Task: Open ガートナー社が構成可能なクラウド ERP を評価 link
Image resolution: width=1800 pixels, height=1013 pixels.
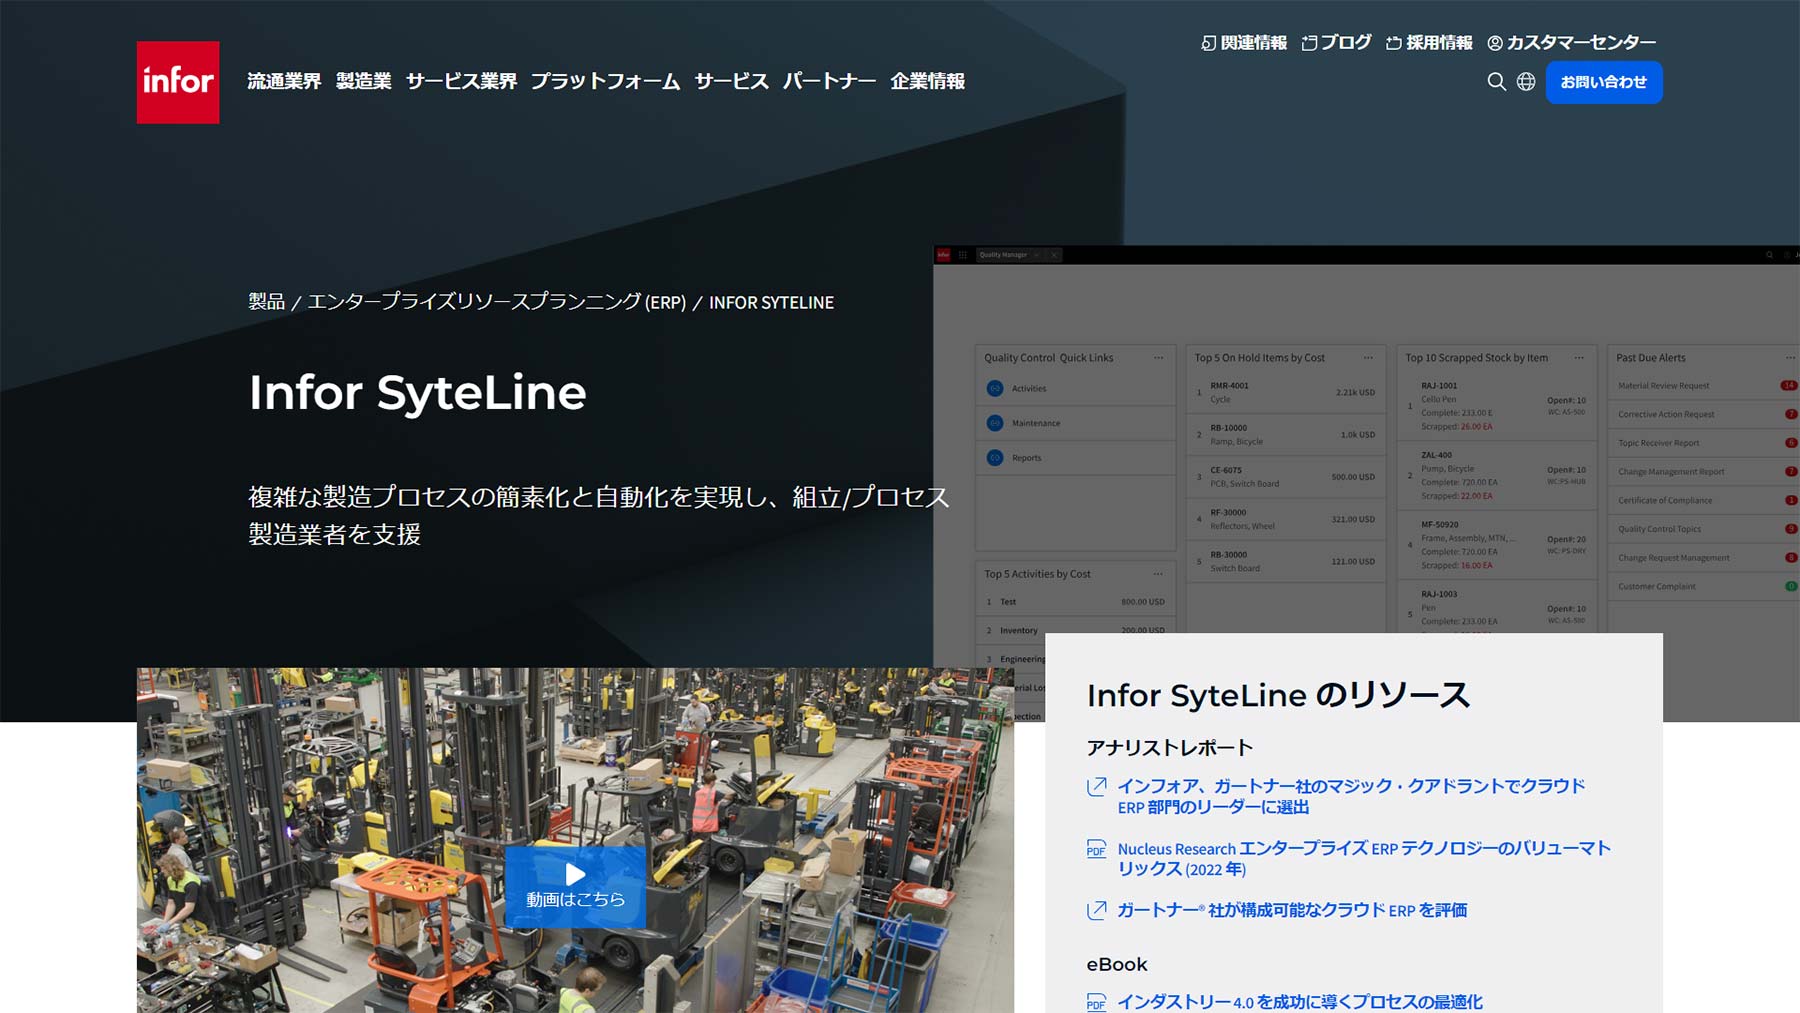Action: pos(1292,910)
